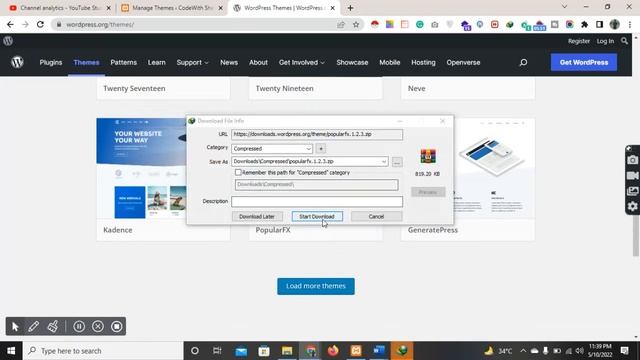Open the GeneratePress theme thumbnail
The width and height of the screenshot is (640, 360).
coord(494,169)
